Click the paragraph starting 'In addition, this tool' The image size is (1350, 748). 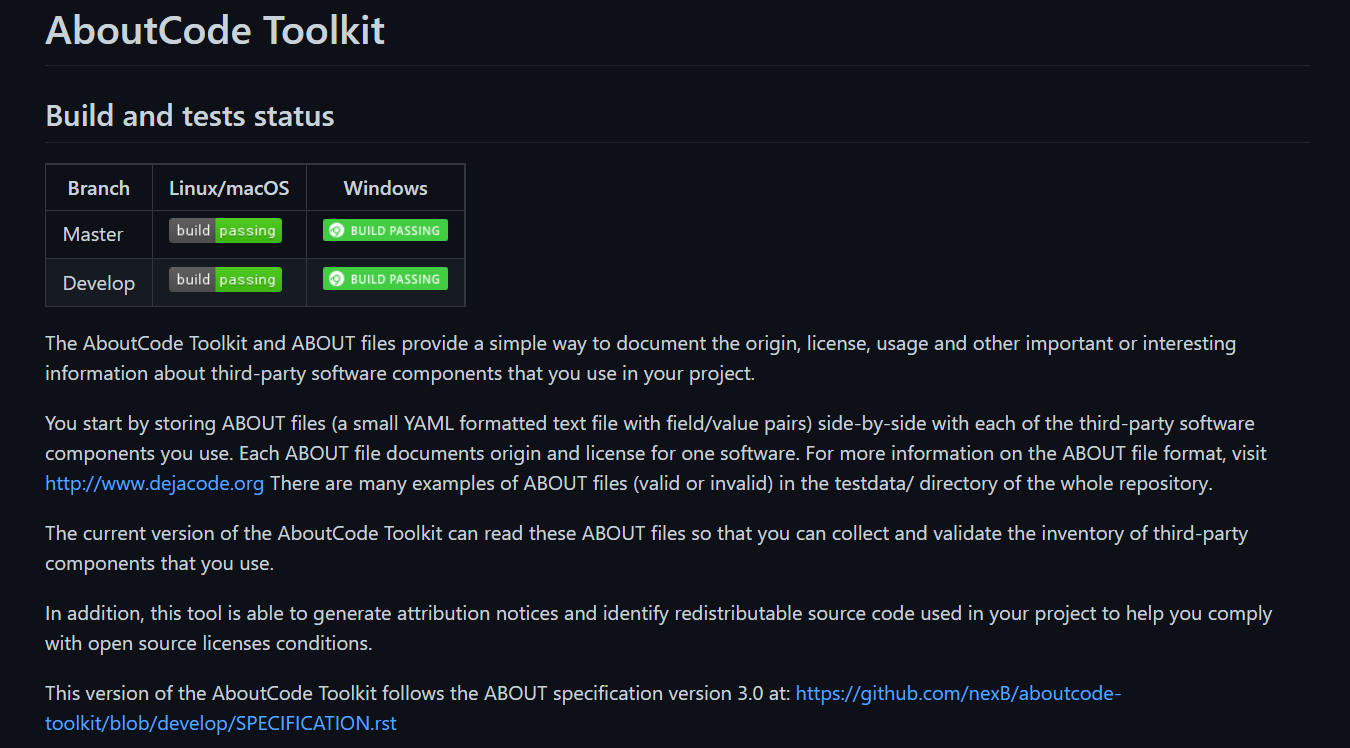[x=658, y=628]
